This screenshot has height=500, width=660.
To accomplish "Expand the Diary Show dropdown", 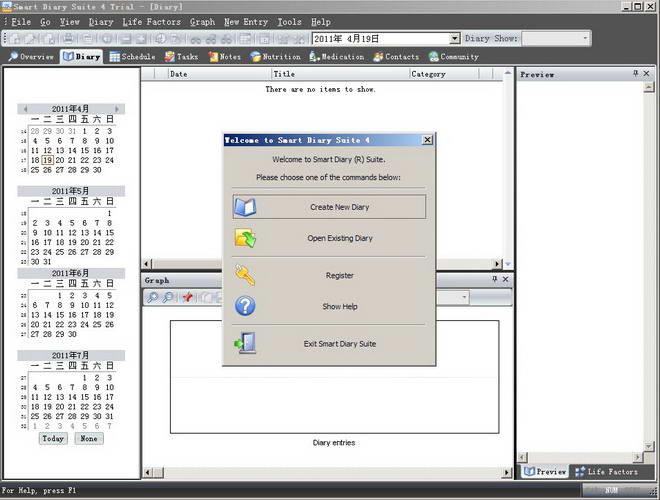I will click(x=585, y=39).
